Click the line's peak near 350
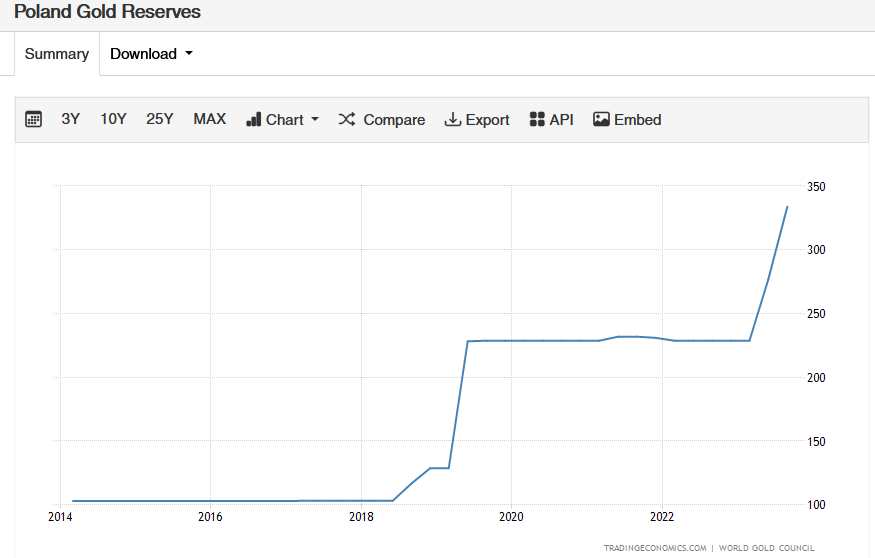The image size is (875, 558). tap(787, 207)
